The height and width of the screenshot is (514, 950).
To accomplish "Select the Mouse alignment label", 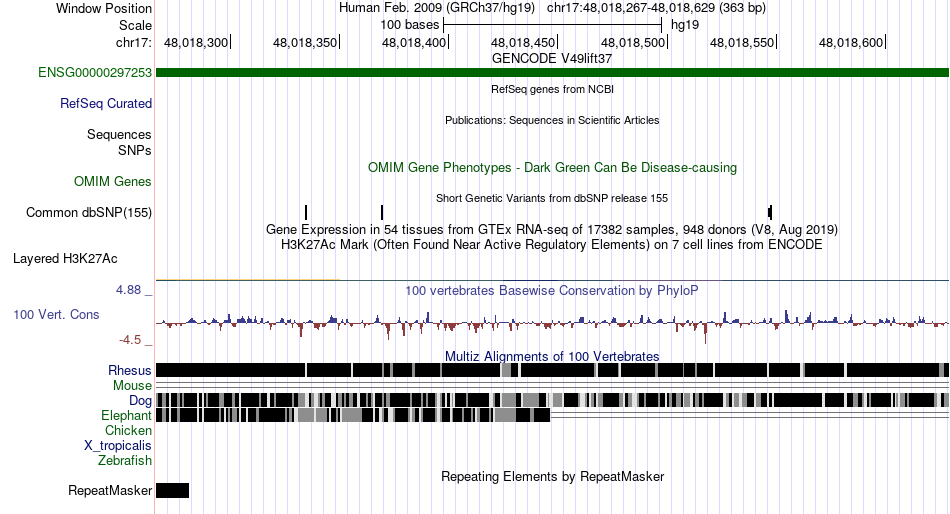I will point(132,386).
